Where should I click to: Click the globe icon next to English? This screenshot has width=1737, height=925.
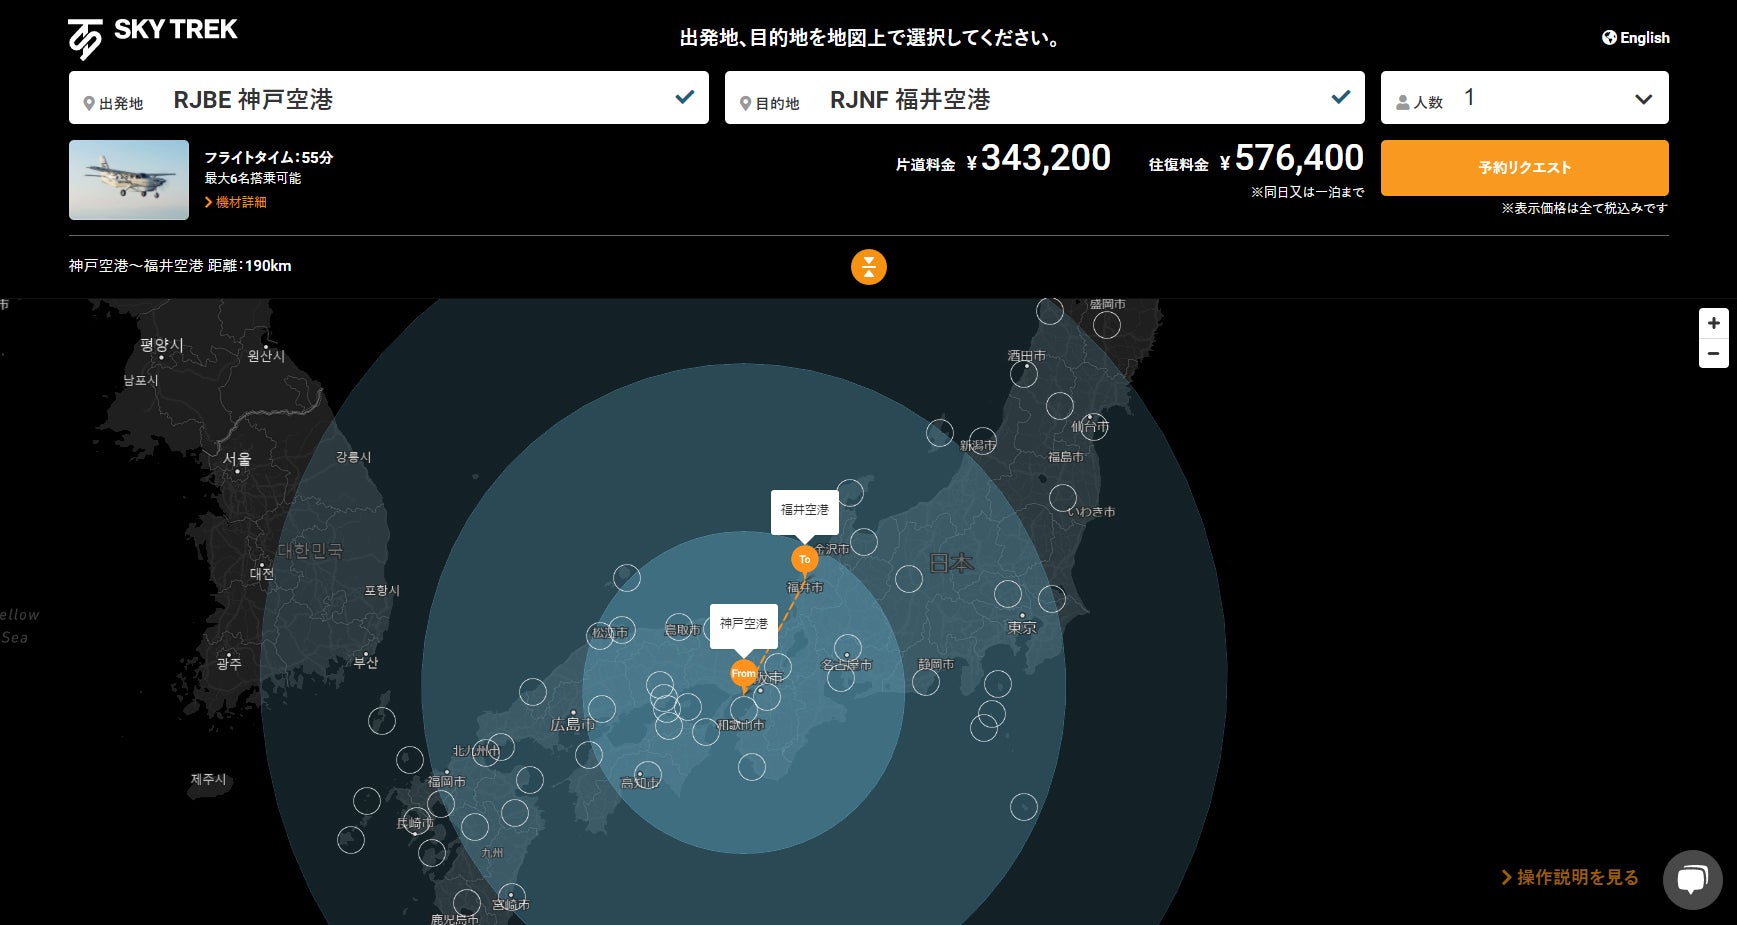(1609, 38)
